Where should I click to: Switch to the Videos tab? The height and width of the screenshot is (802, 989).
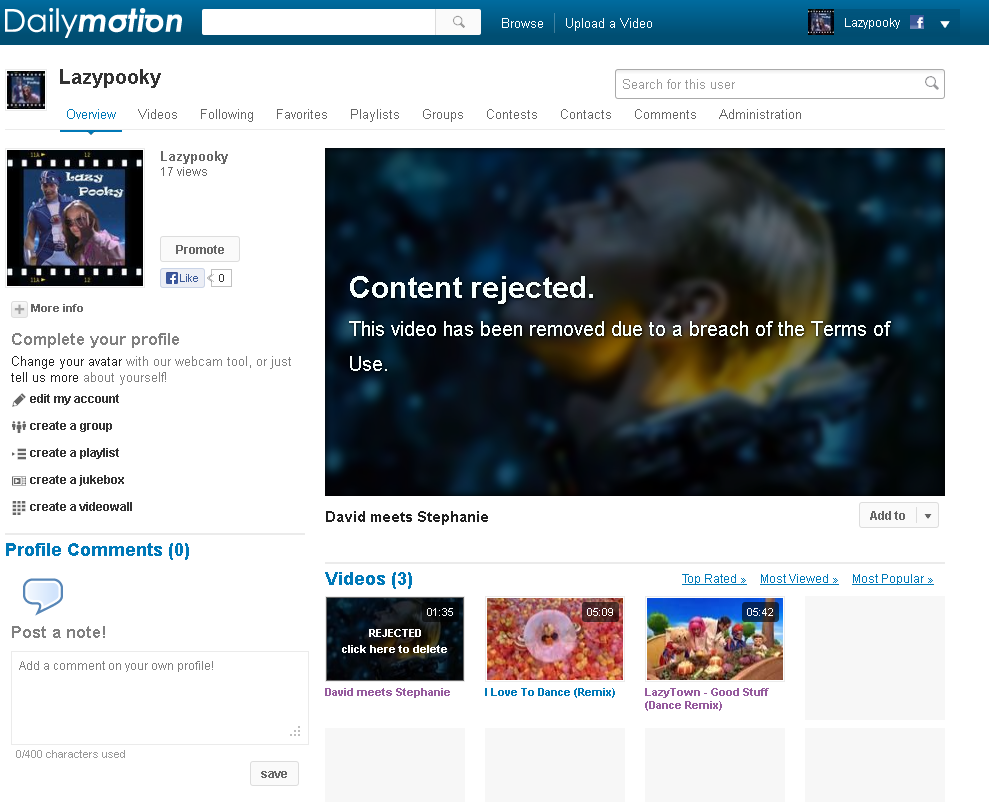(158, 115)
